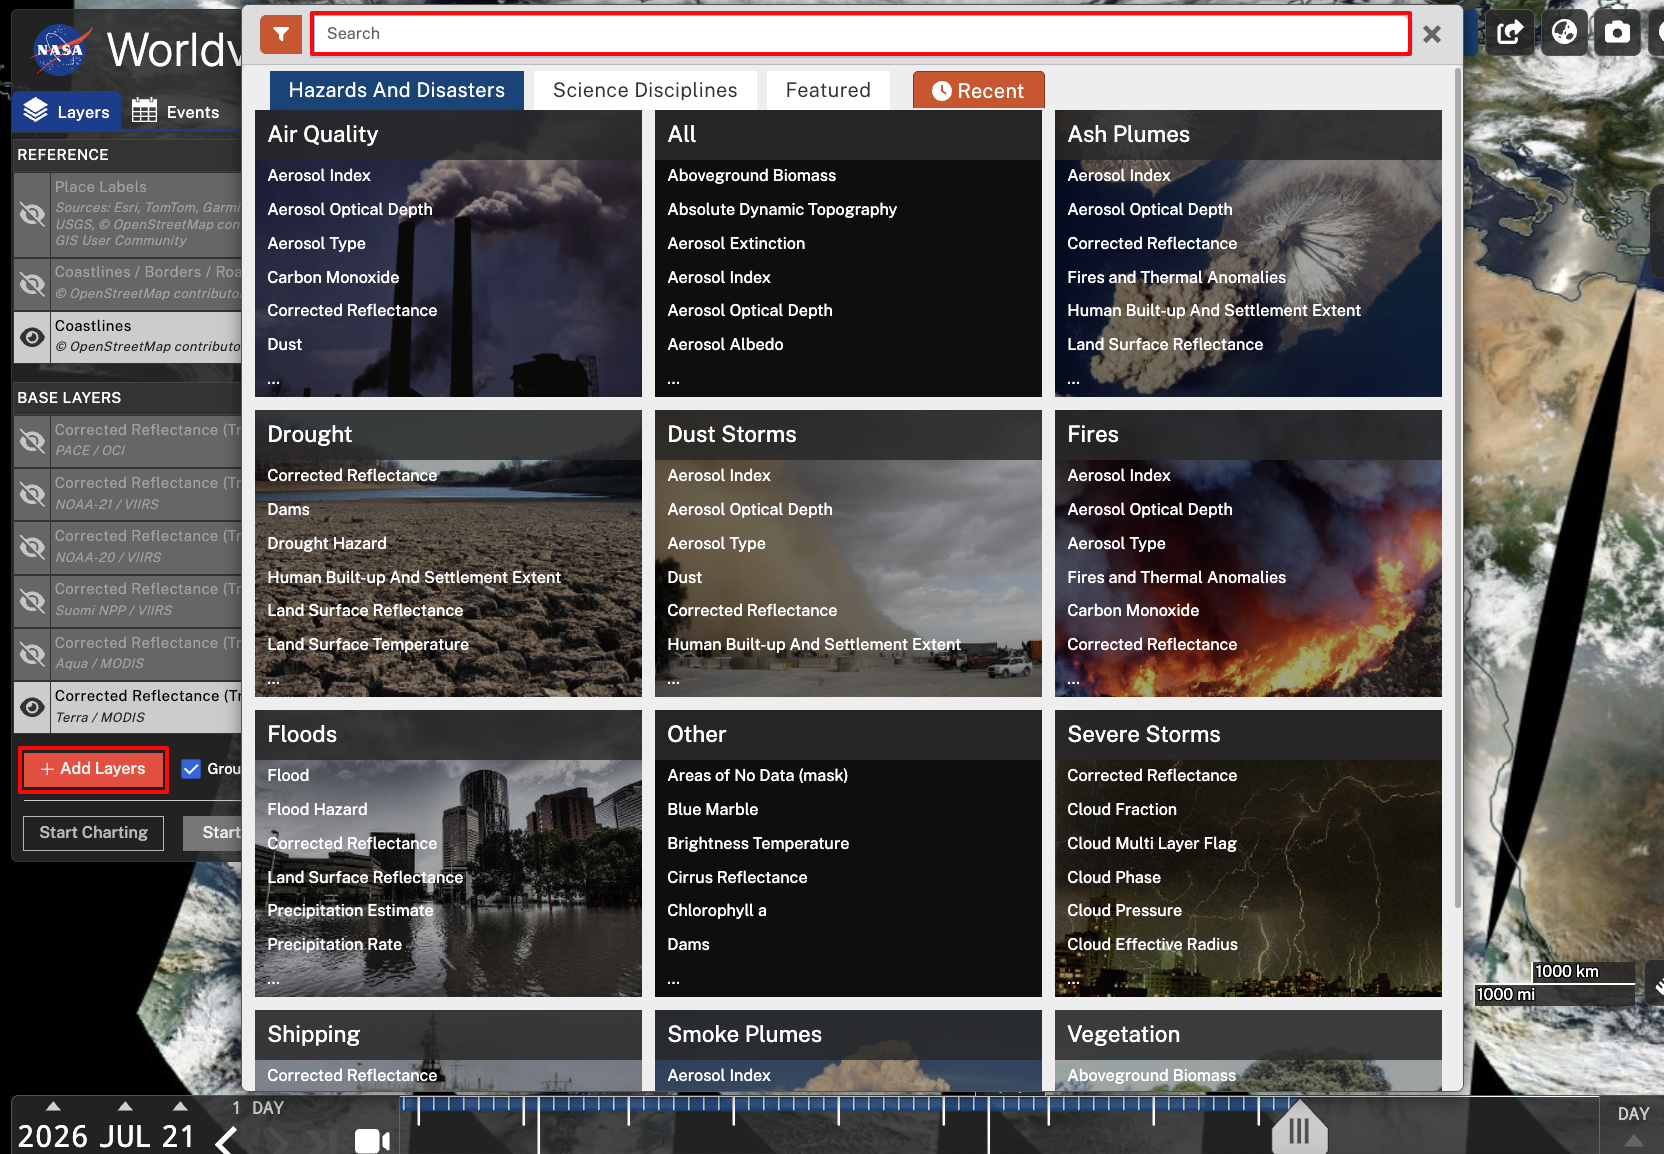
Task: Close the layer picker with the X
Action: click(1432, 34)
